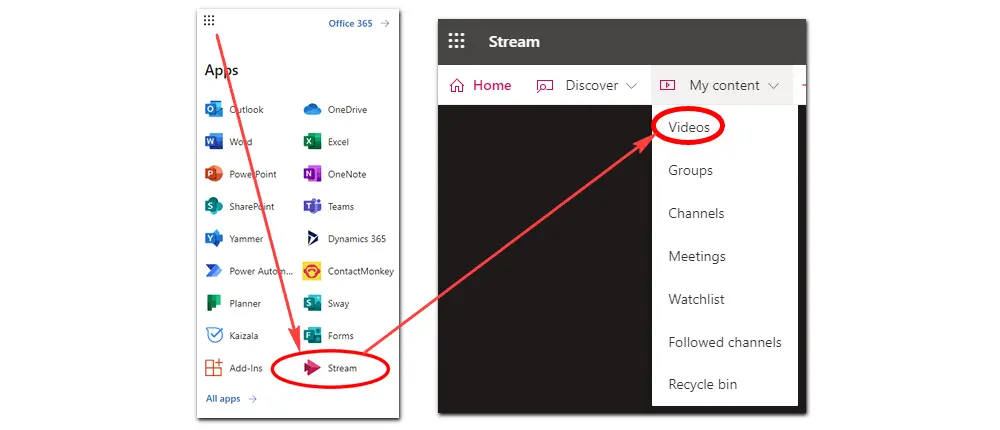Open the OneNote app icon
This screenshot has height=430, width=1000.
point(312,174)
